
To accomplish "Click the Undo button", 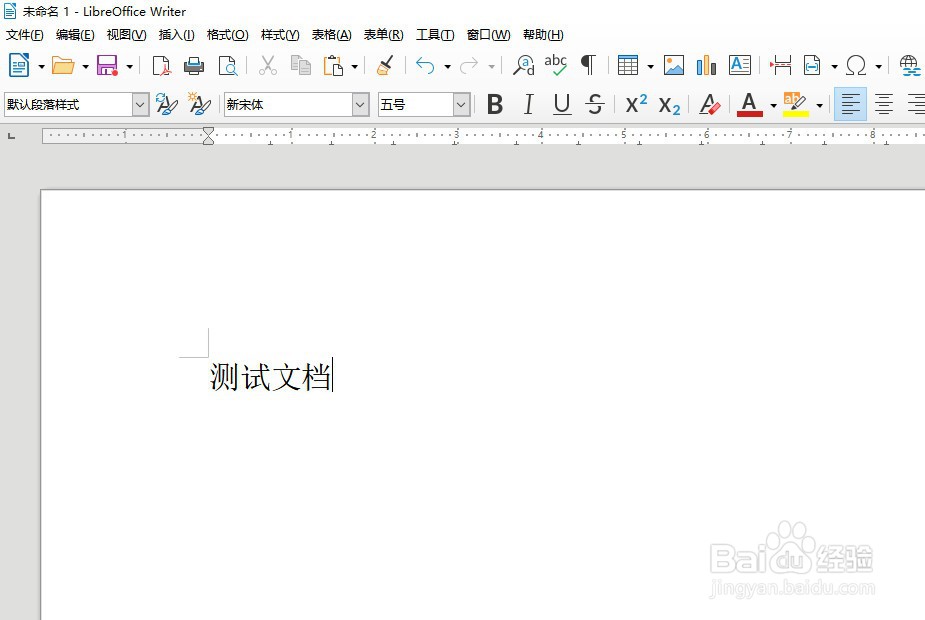I will pyautogui.click(x=424, y=65).
